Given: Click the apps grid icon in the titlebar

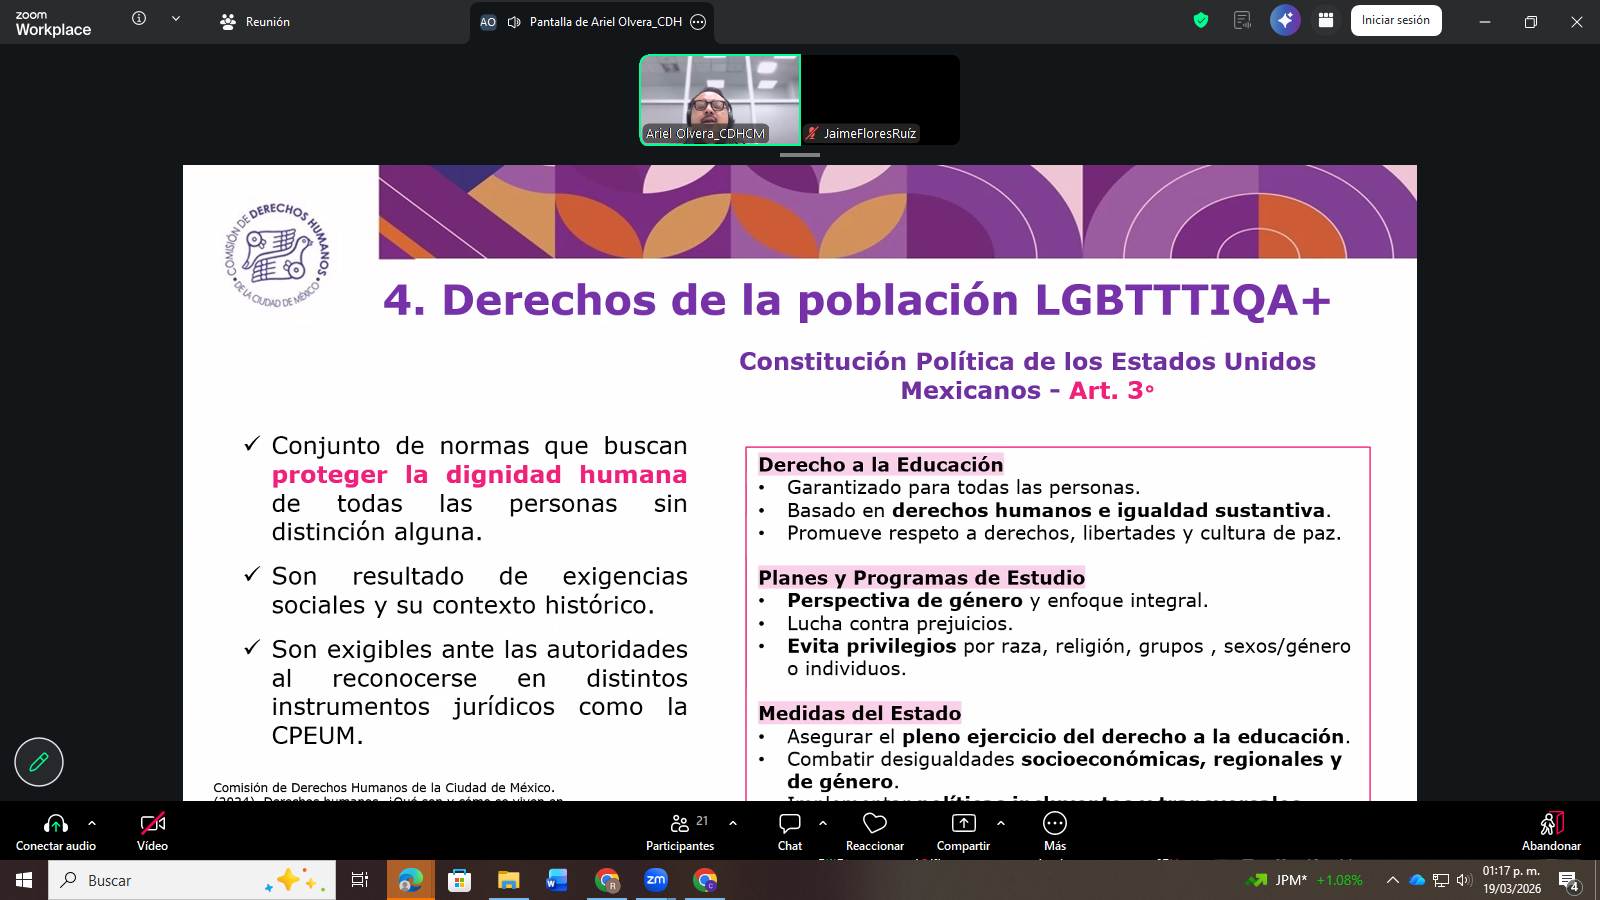Looking at the screenshot, I should click(x=1326, y=20).
